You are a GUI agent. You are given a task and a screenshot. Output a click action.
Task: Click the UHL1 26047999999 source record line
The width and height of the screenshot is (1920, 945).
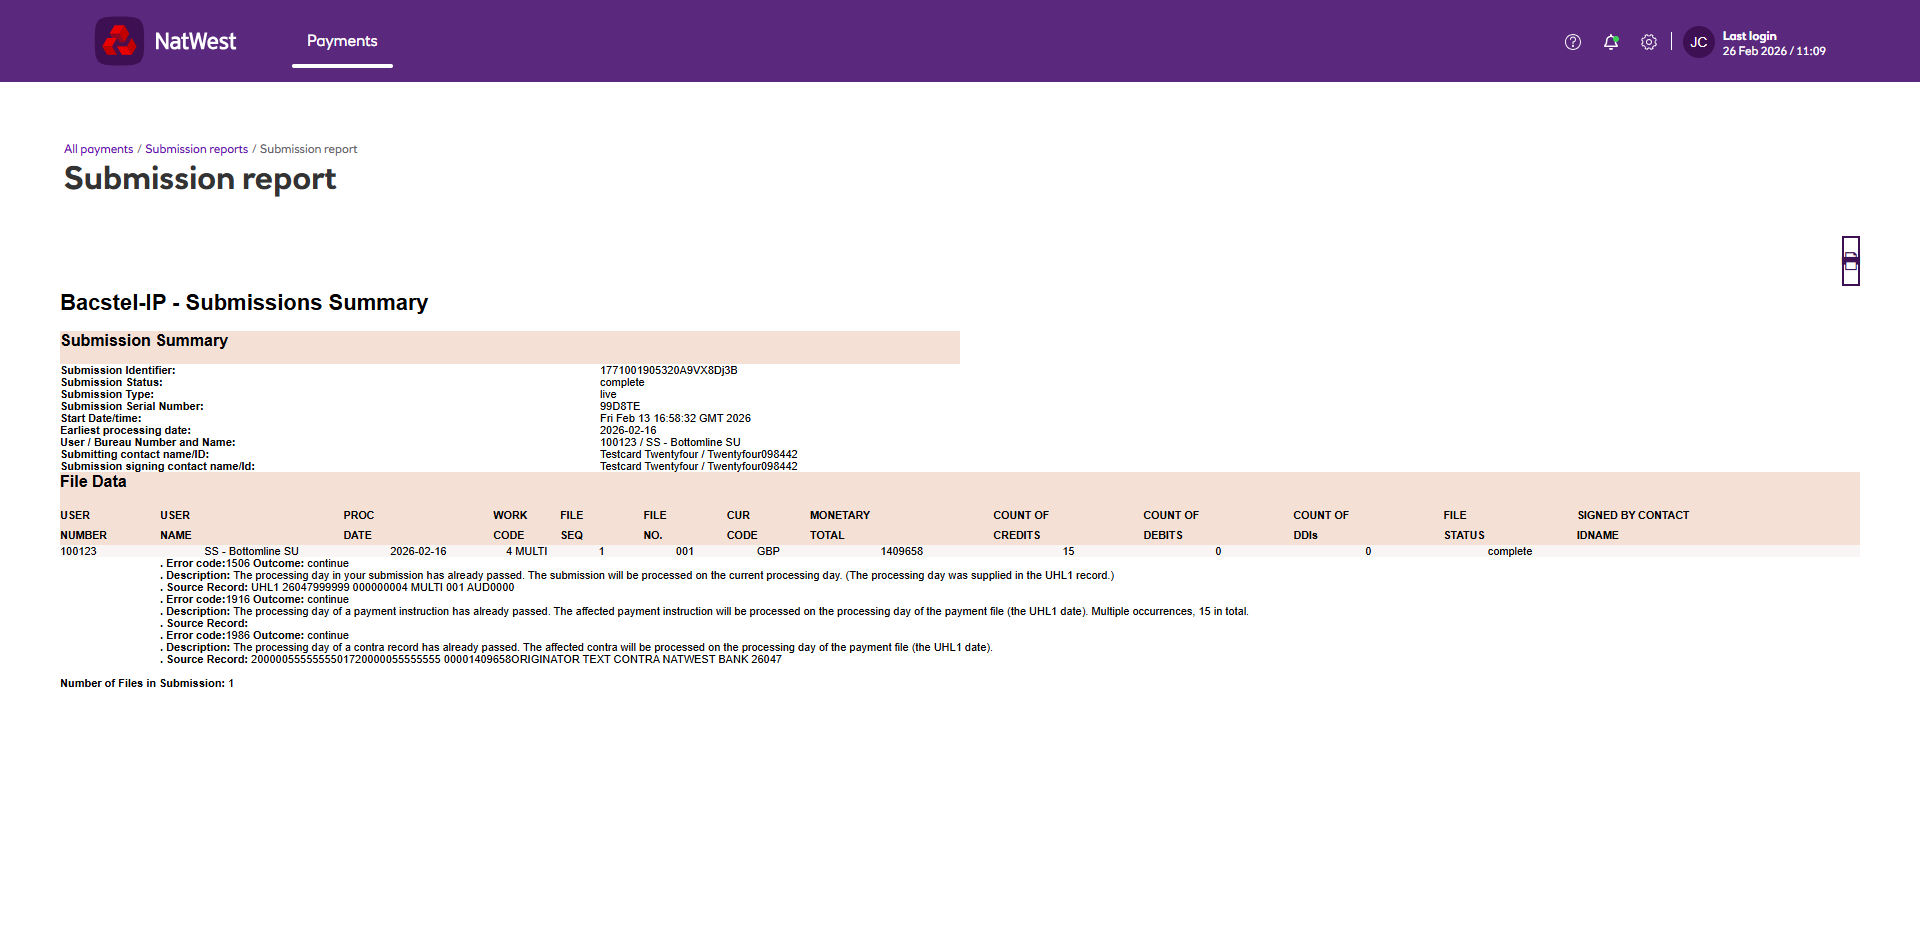pos(338,587)
